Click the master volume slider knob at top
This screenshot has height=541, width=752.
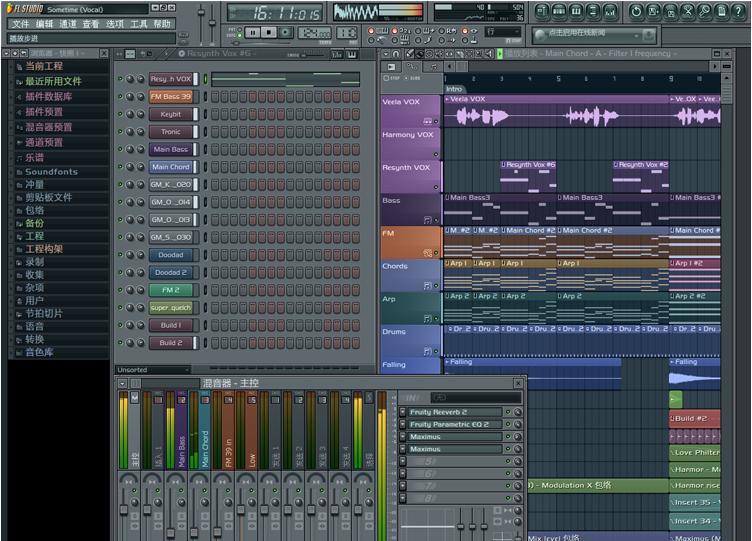coord(201,11)
